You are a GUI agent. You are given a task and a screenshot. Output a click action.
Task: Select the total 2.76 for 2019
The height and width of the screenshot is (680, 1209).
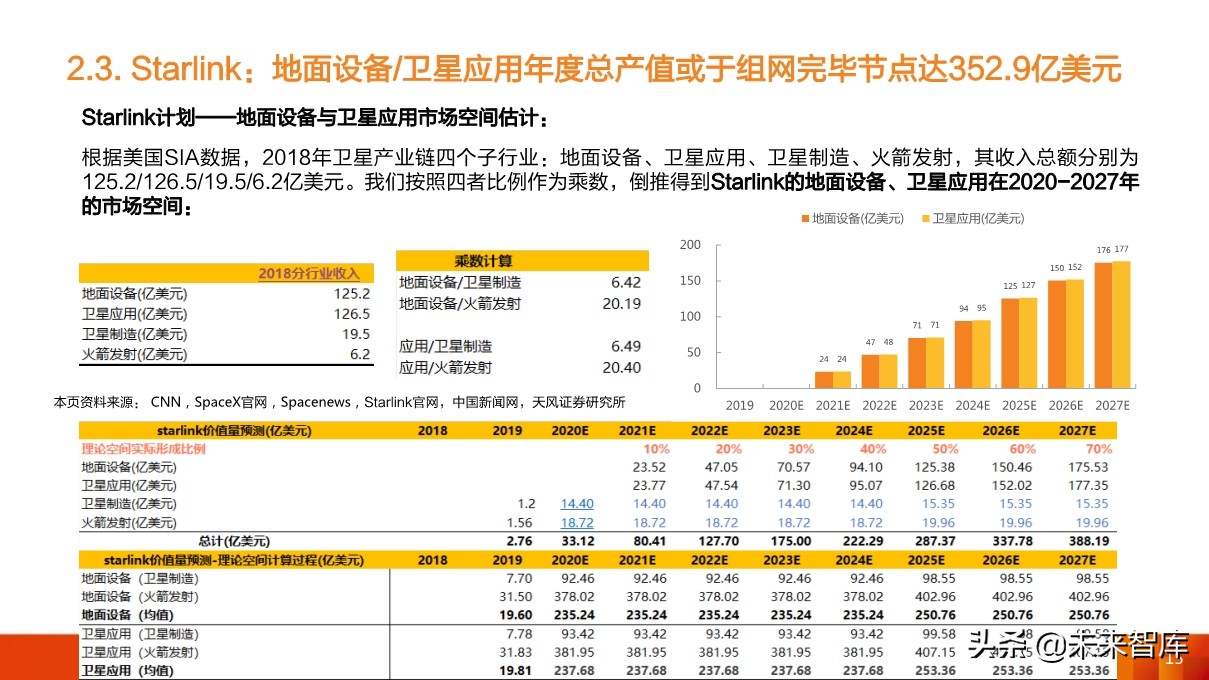518,540
